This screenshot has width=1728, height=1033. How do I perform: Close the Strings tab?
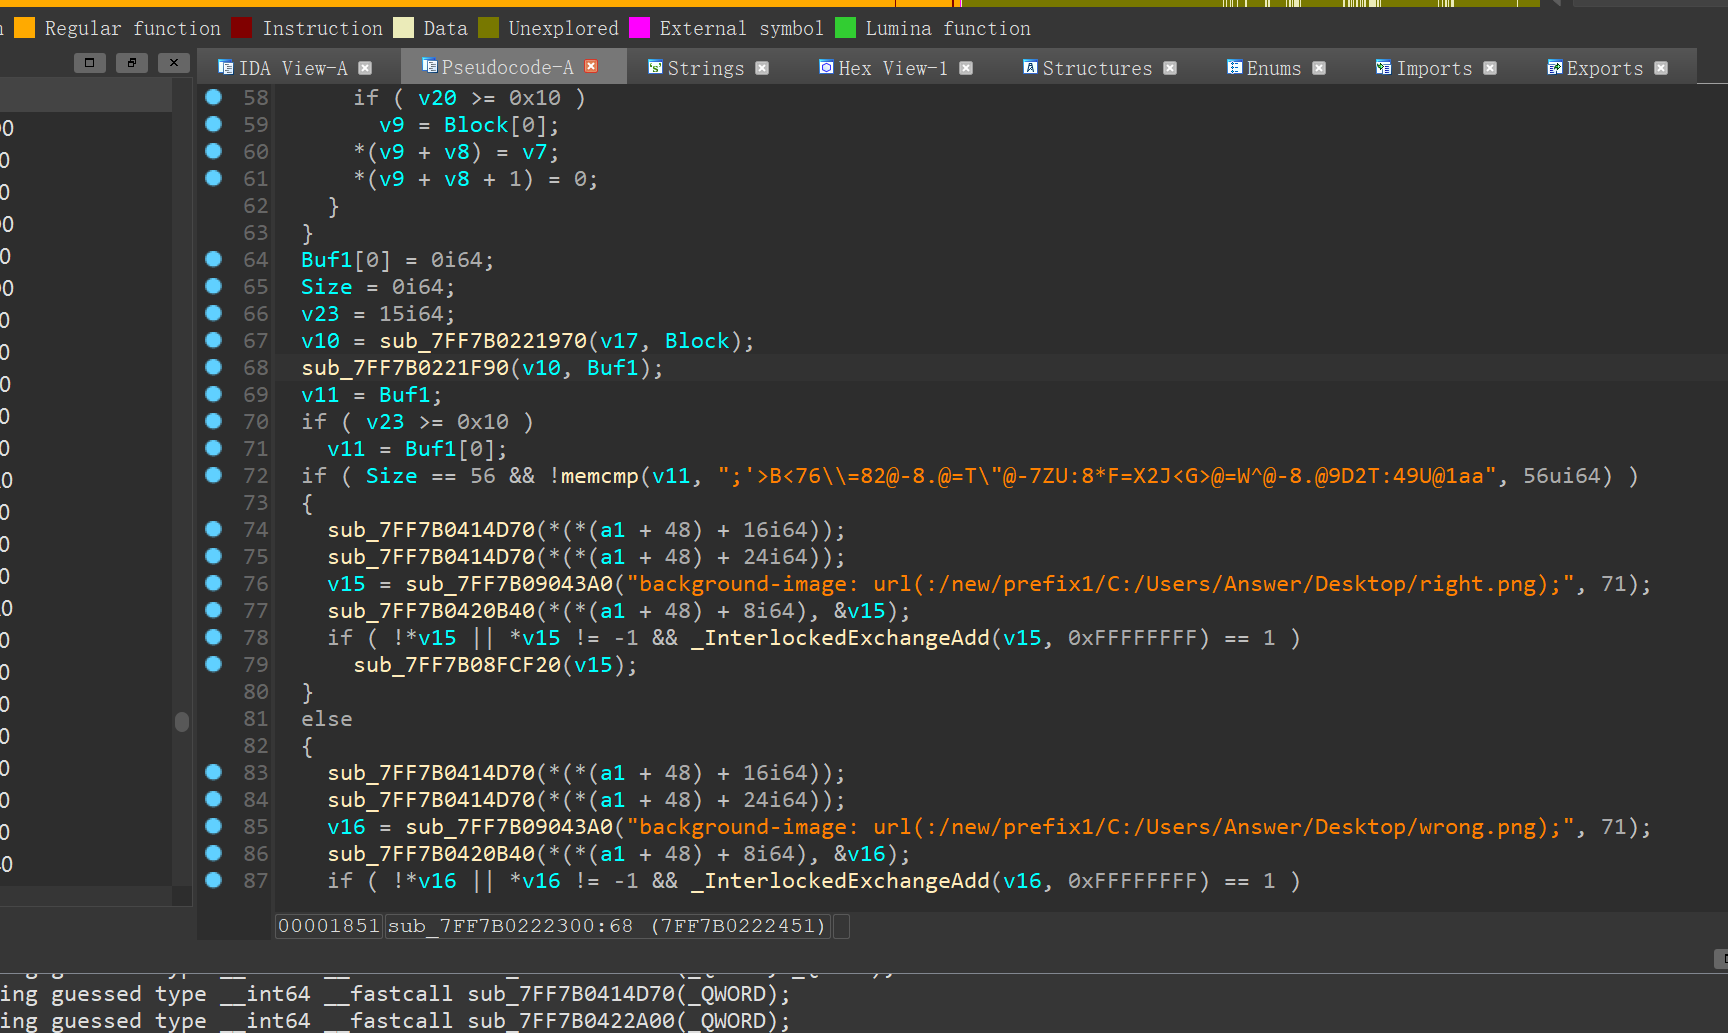(762, 68)
